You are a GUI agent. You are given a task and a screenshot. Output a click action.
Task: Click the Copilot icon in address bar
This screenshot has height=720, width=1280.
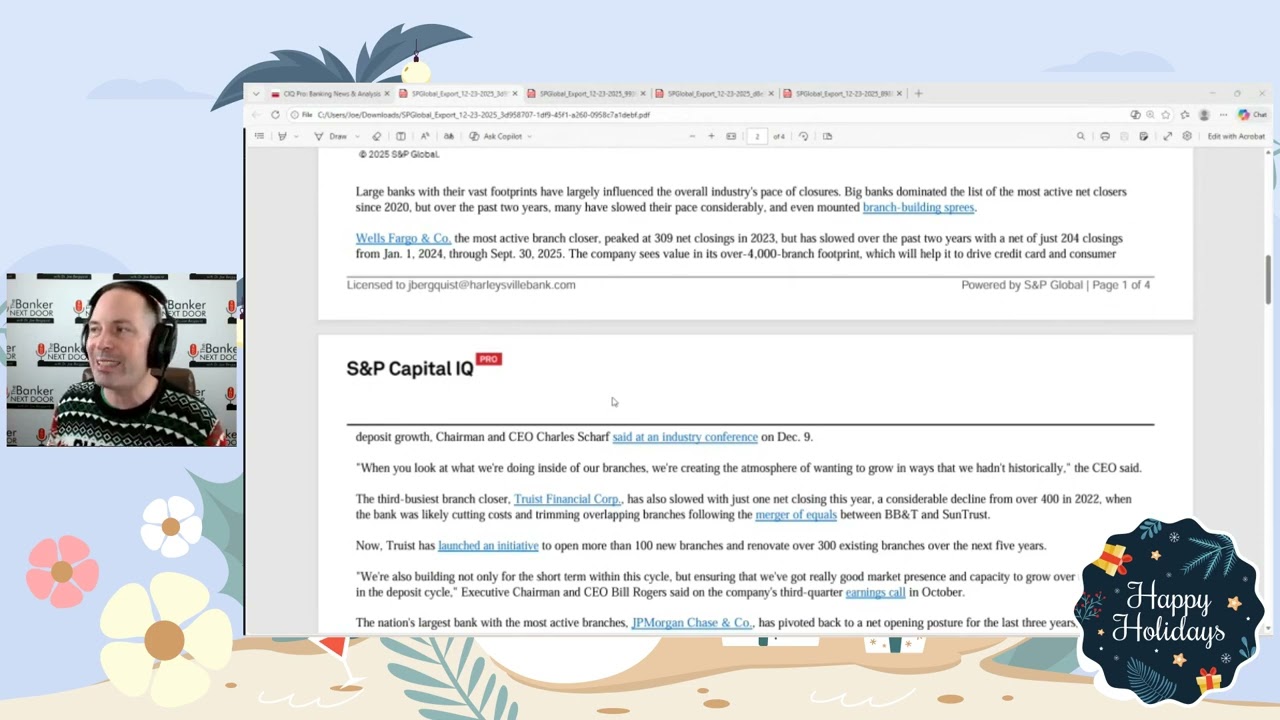1135,115
